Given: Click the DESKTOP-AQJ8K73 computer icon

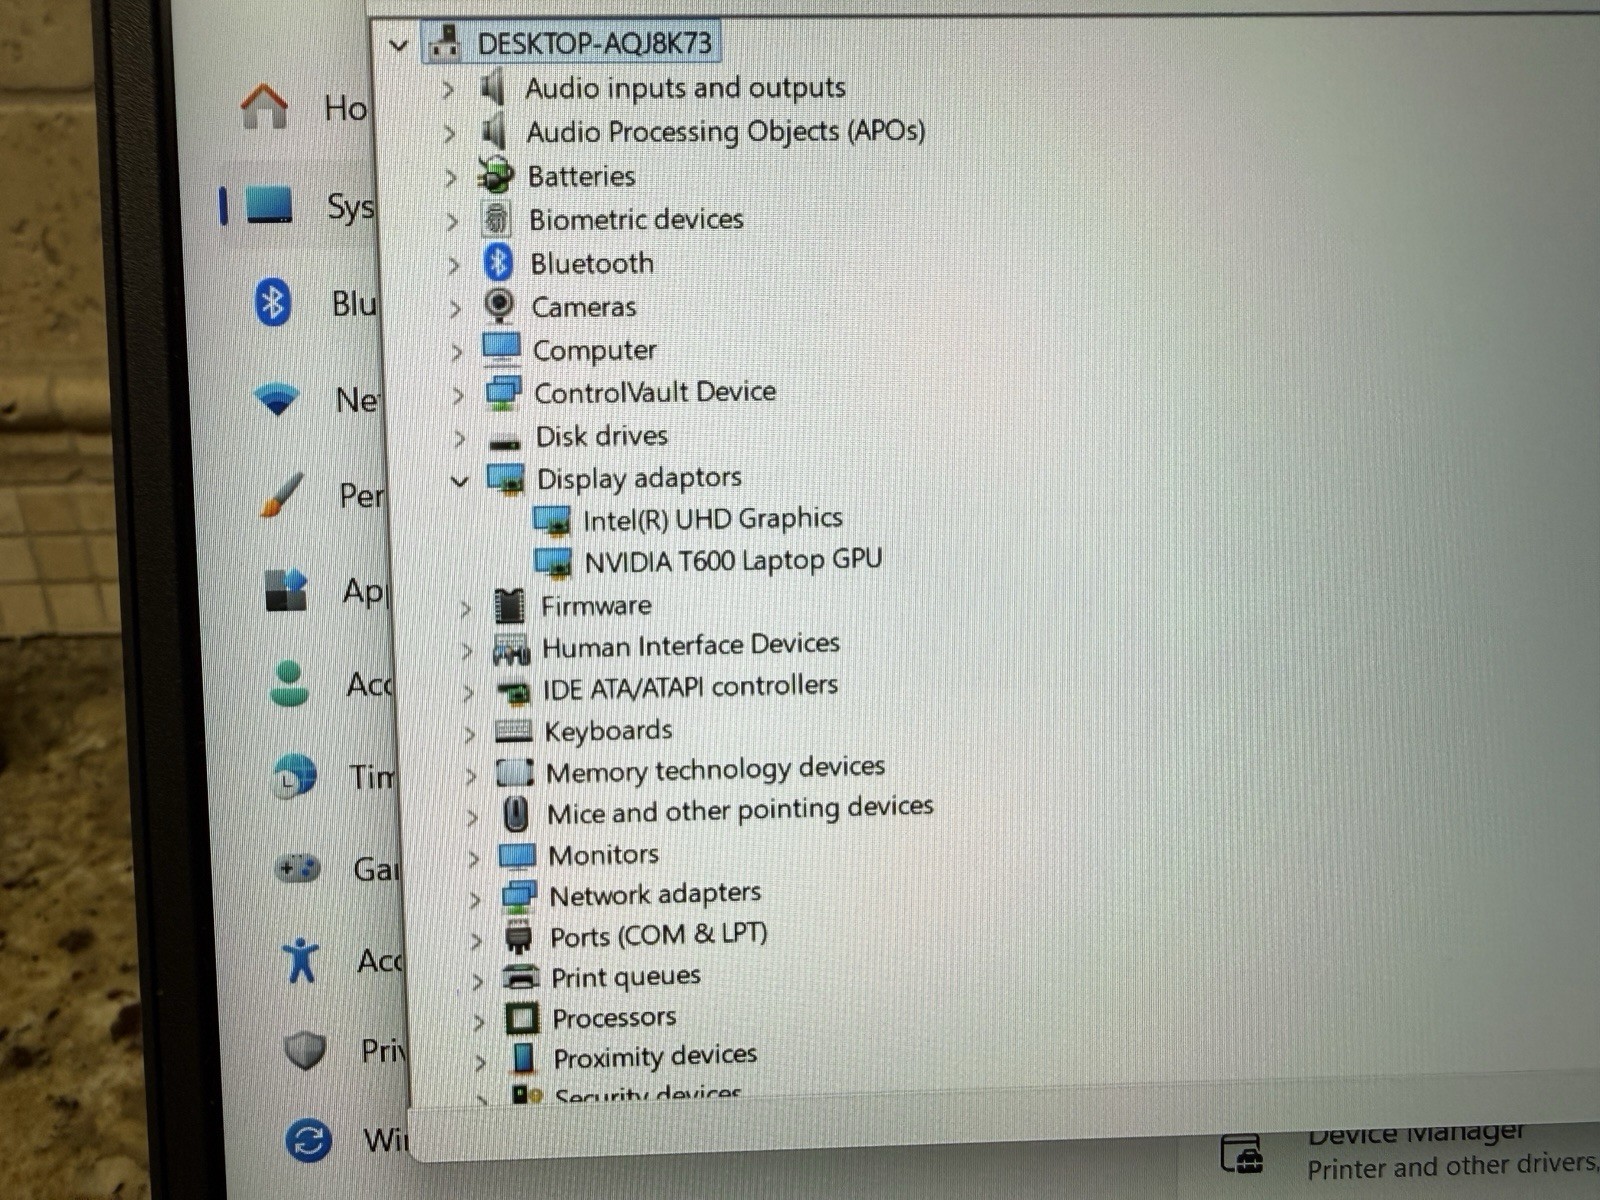Looking at the screenshot, I should click(x=444, y=44).
